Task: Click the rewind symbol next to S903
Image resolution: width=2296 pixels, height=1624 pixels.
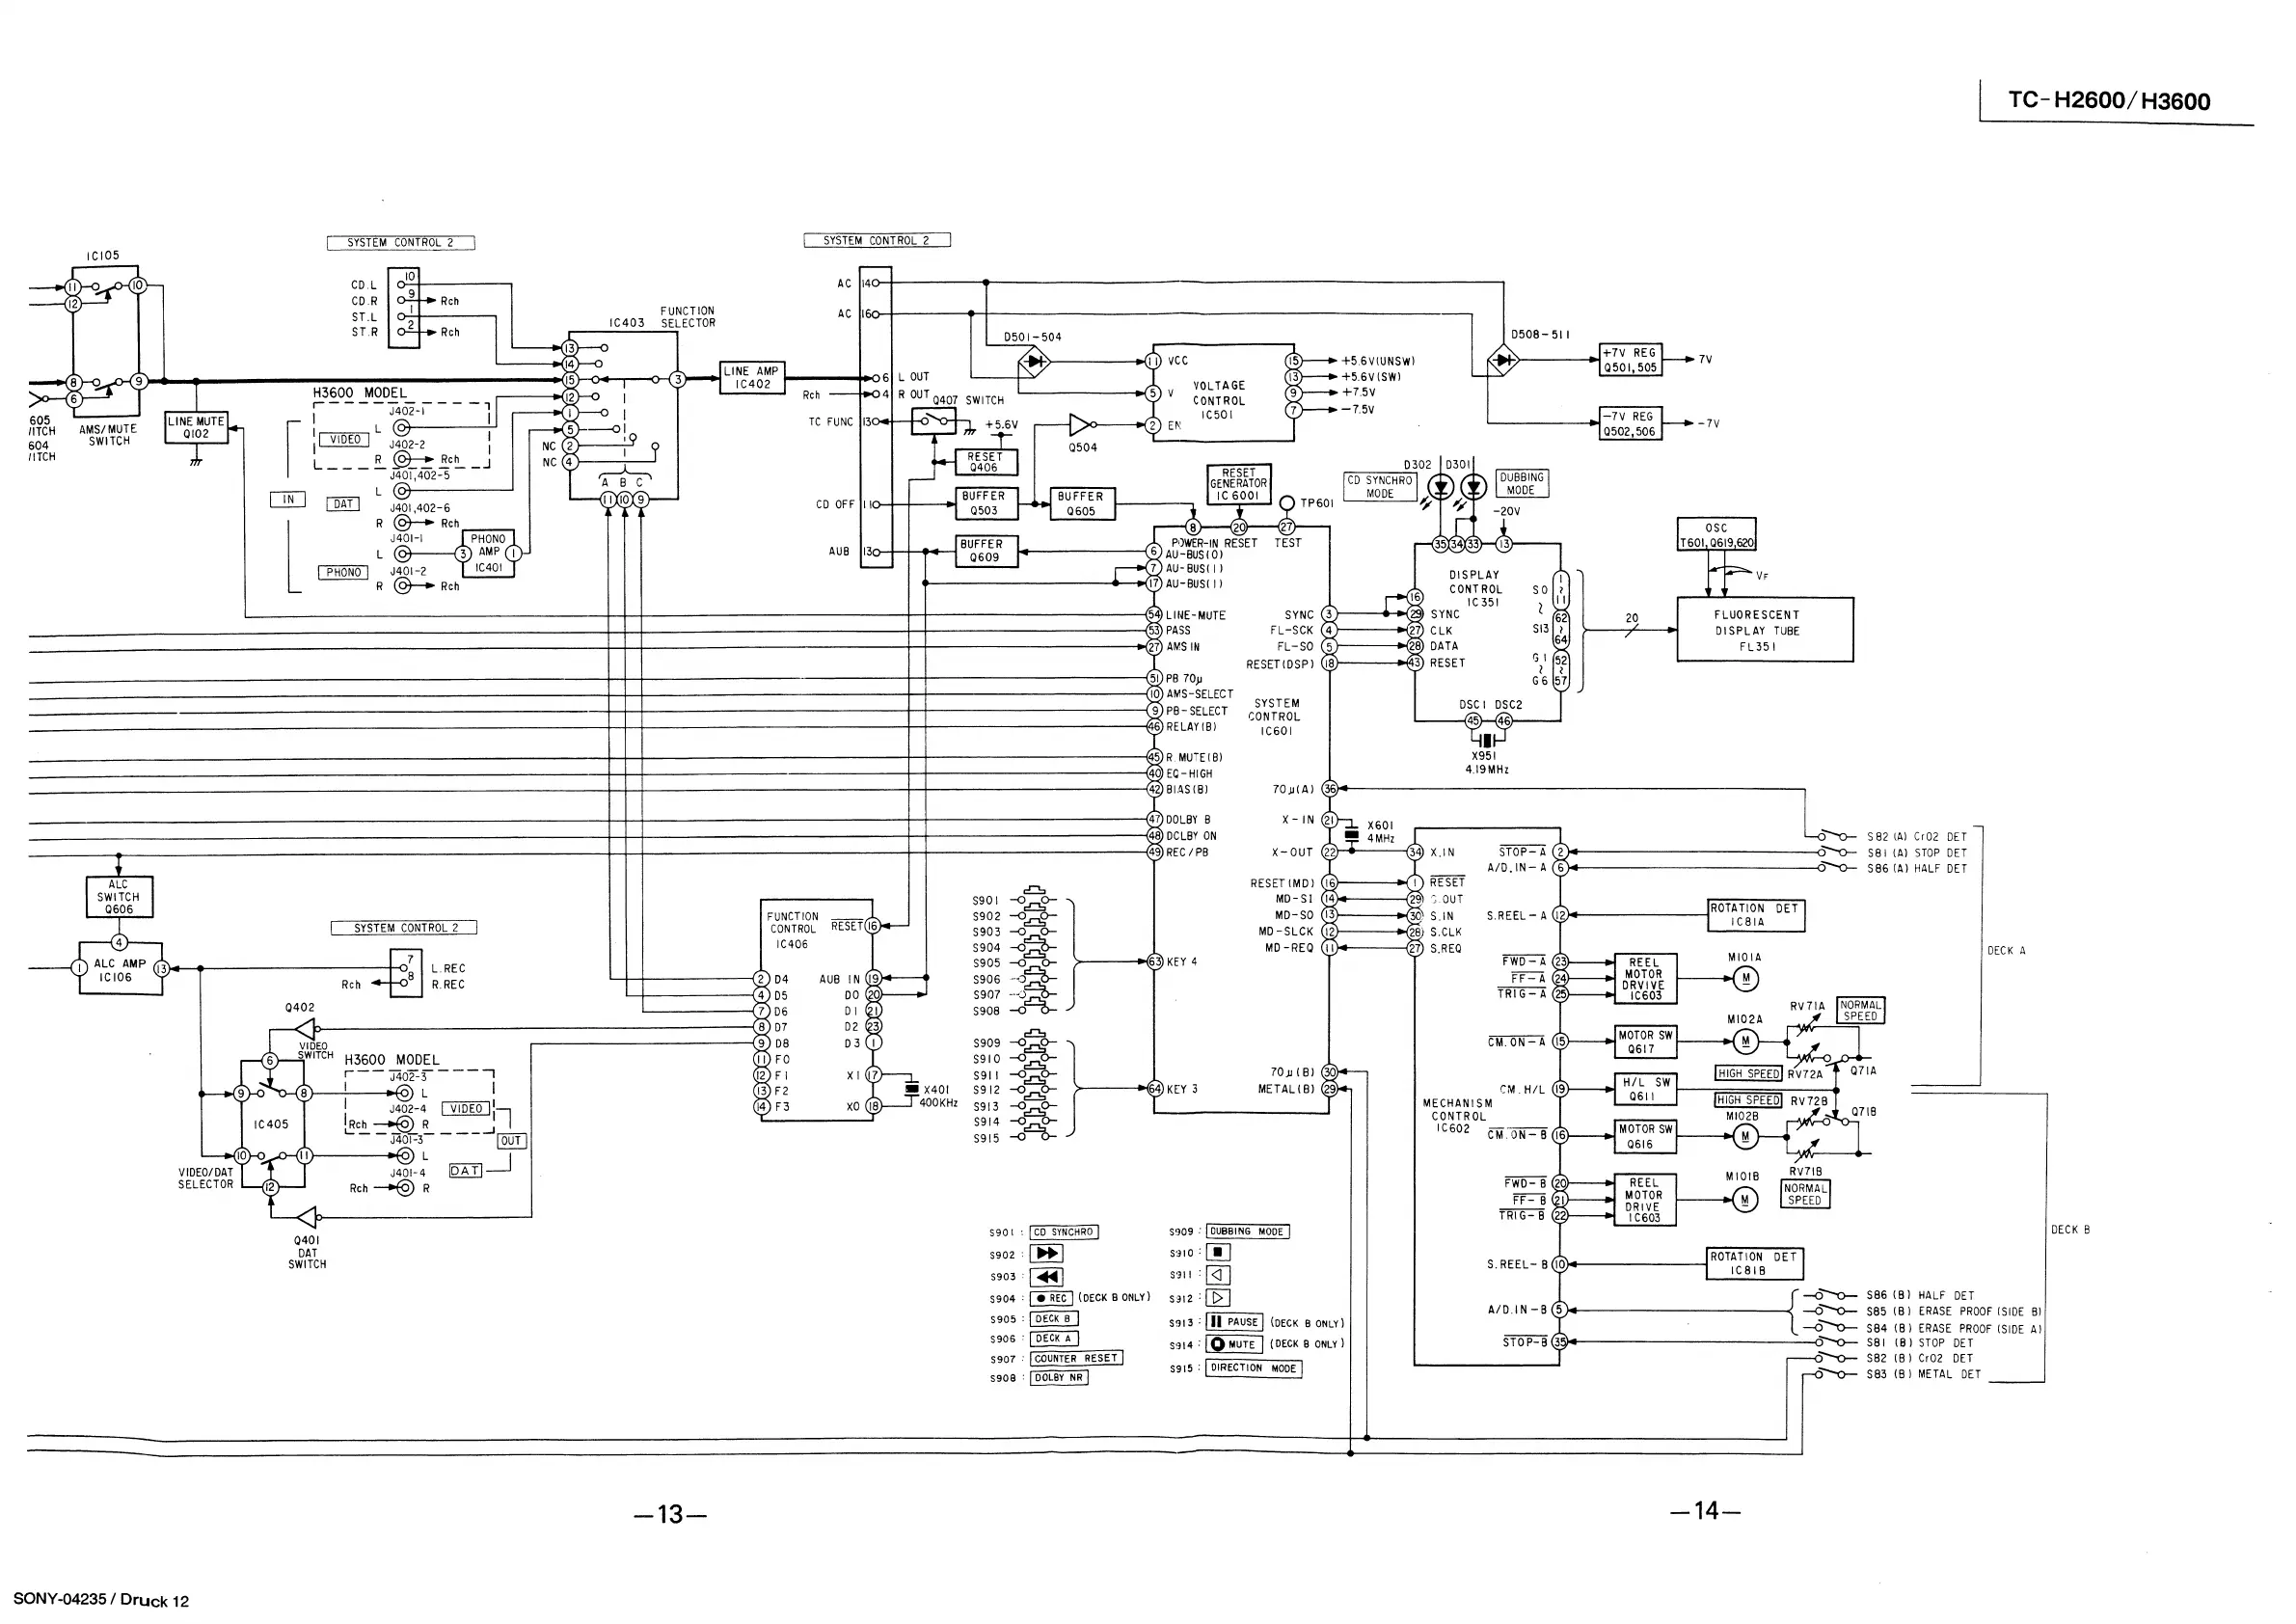Action: click(x=1047, y=1277)
